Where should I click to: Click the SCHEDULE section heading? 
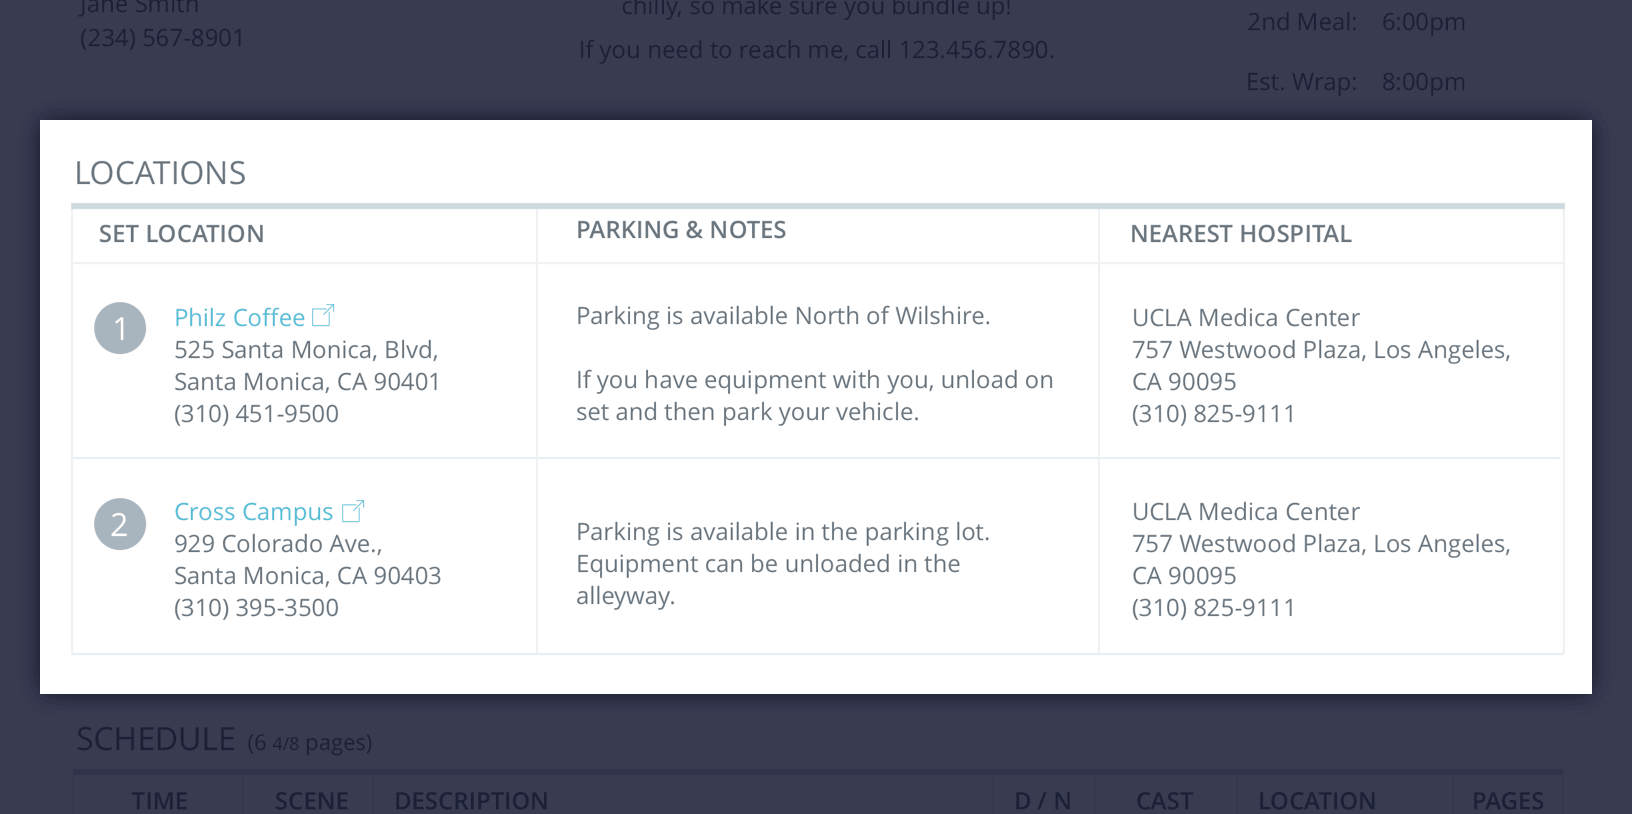156,739
